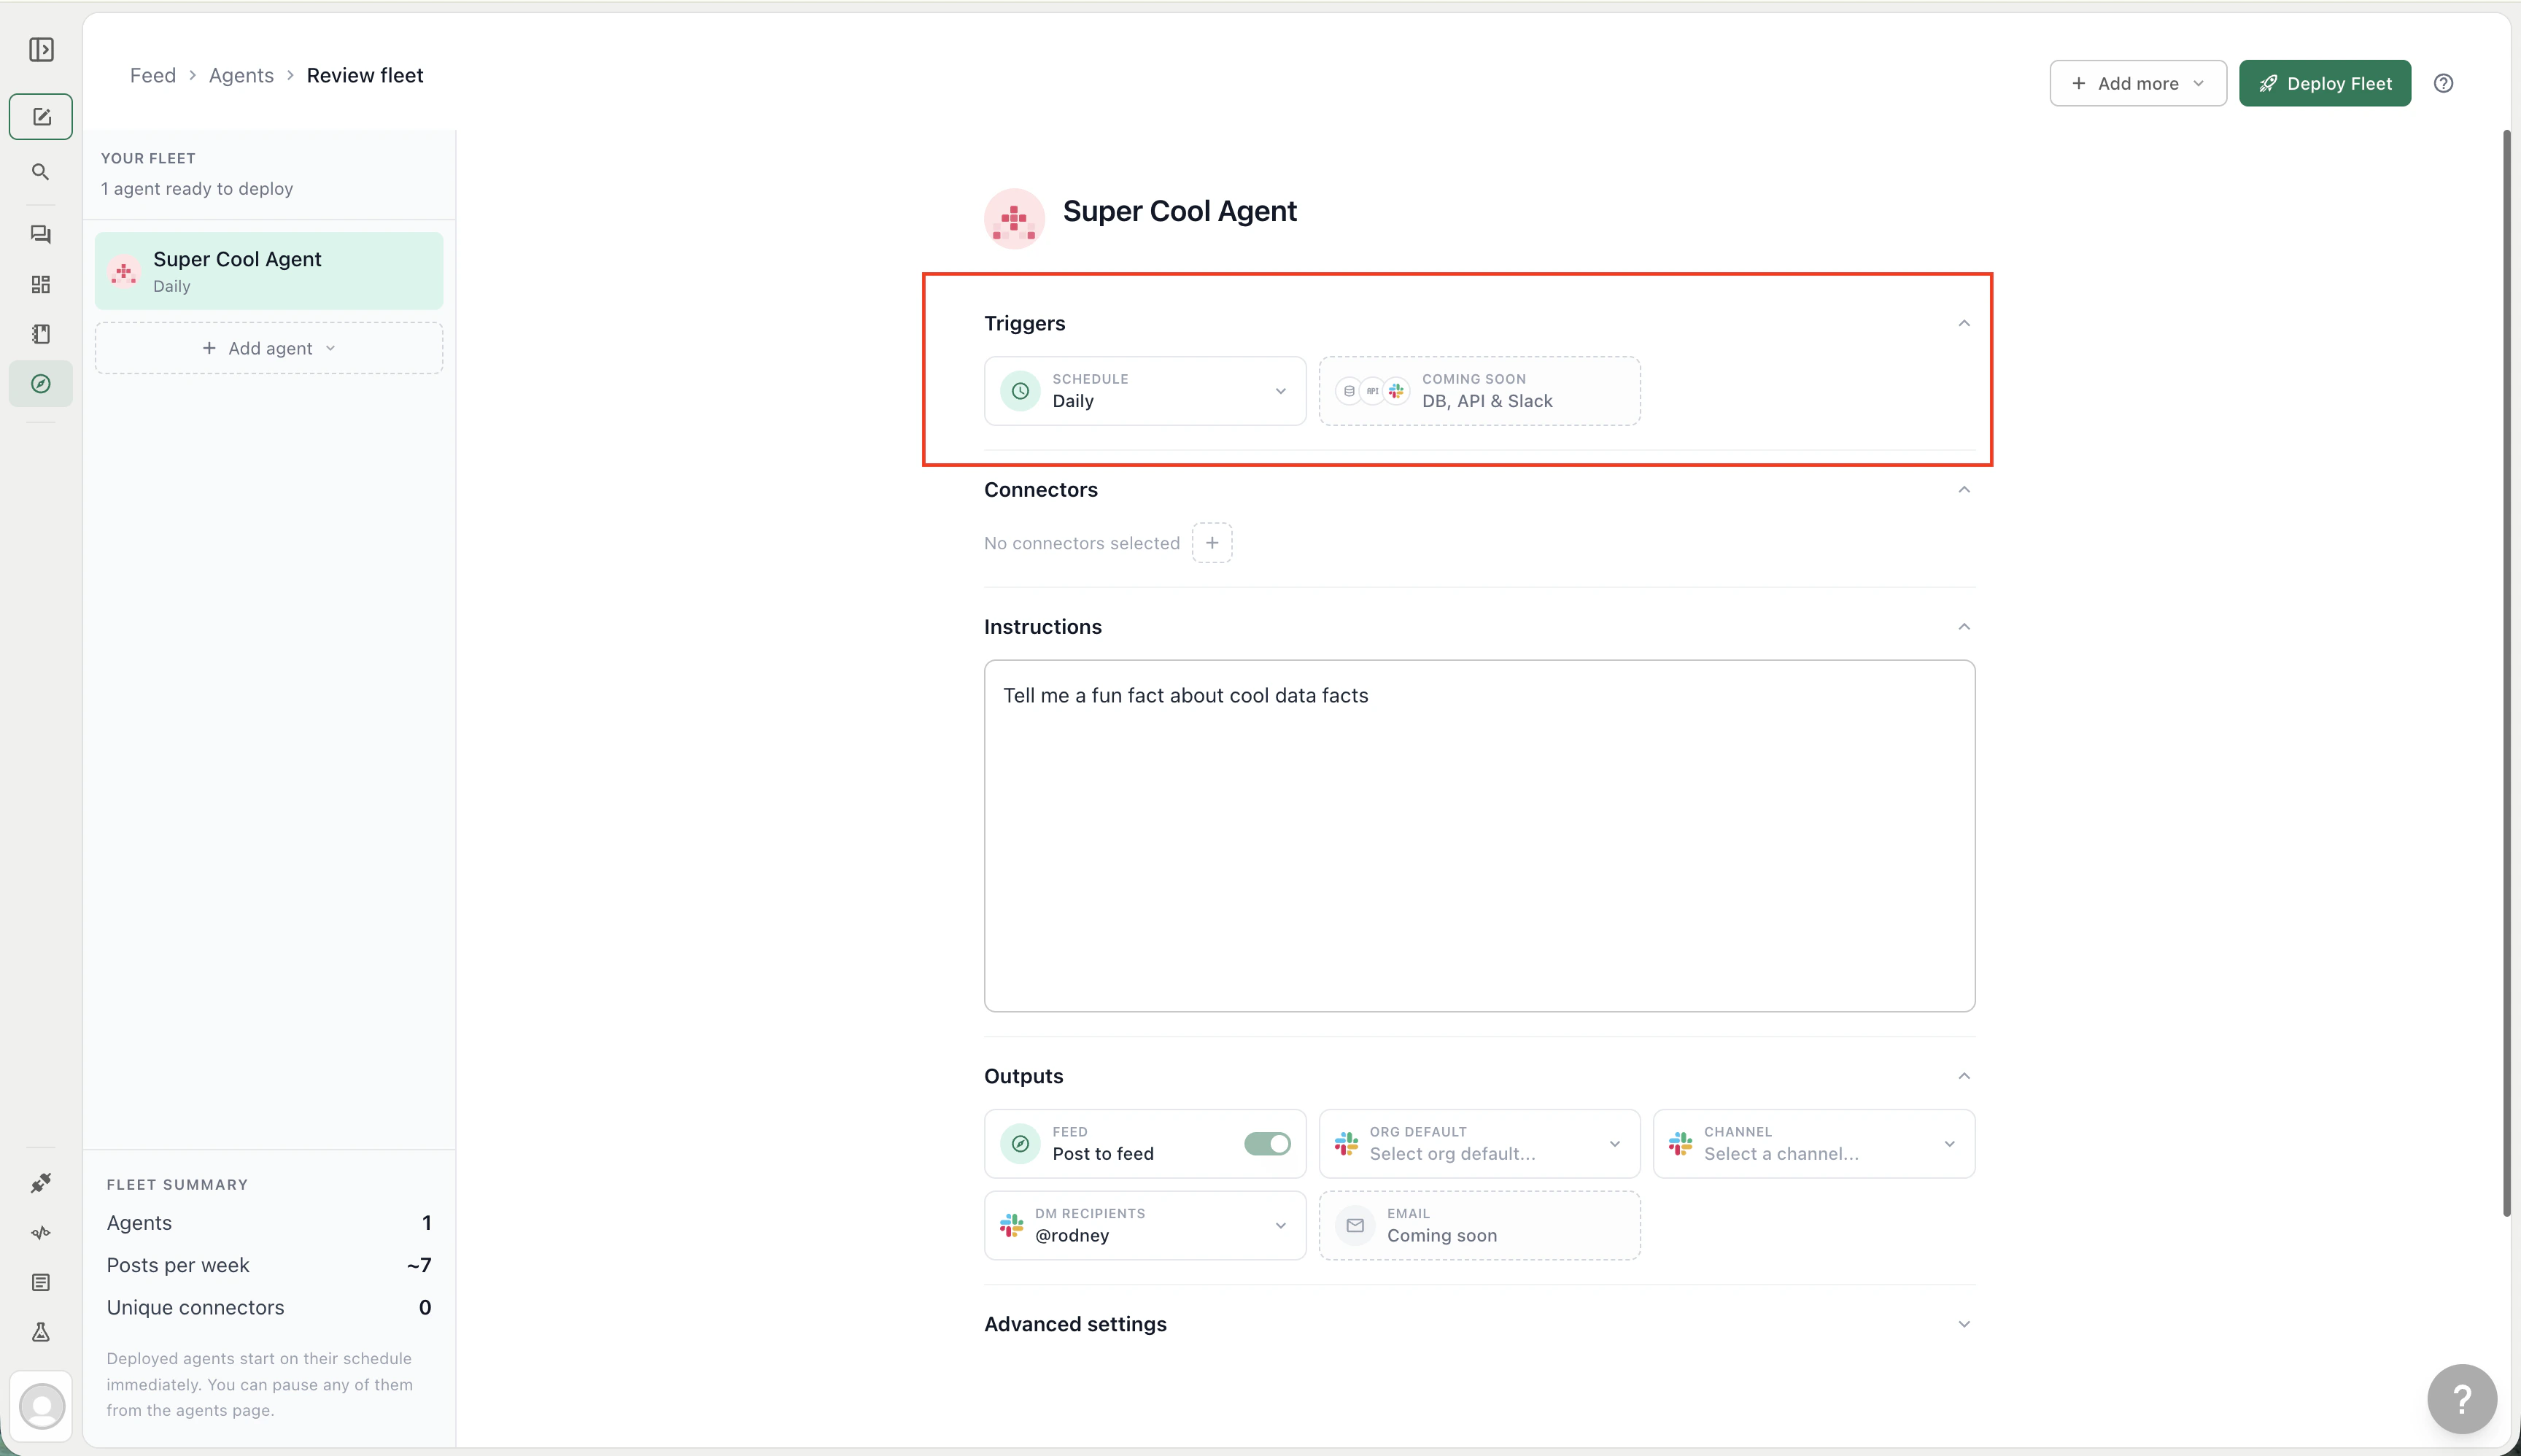Open the DM Recipients dropdown
The image size is (2521, 1456).
click(1144, 1225)
